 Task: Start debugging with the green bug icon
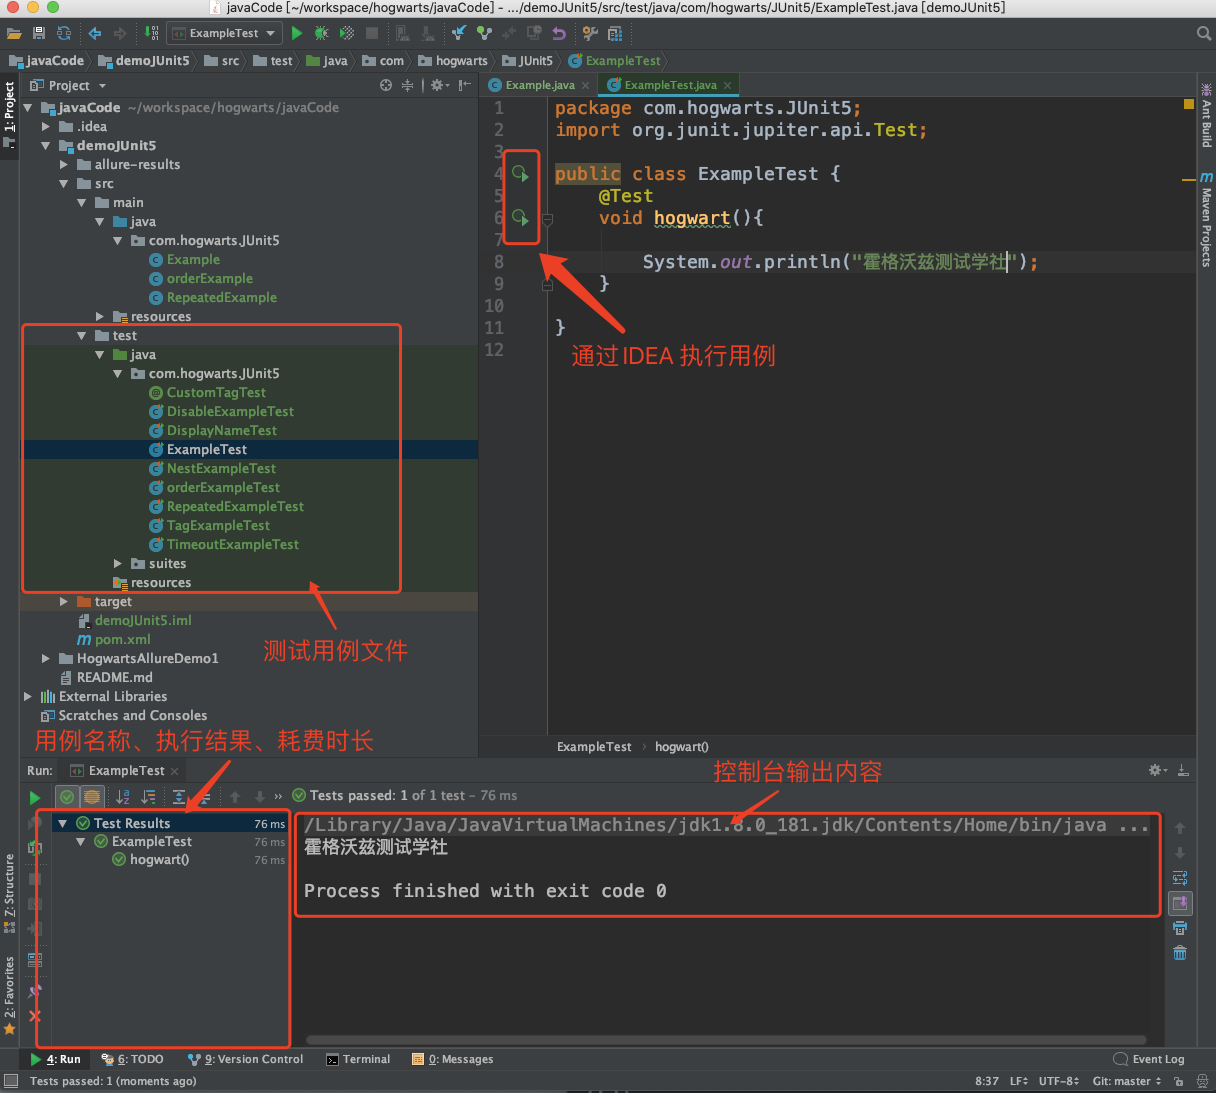pyautogui.click(x=321, y=33)
